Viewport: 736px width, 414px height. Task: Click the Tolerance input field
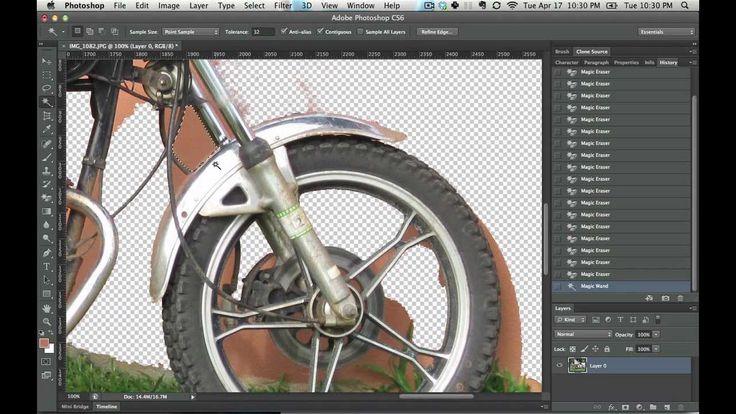263,32
